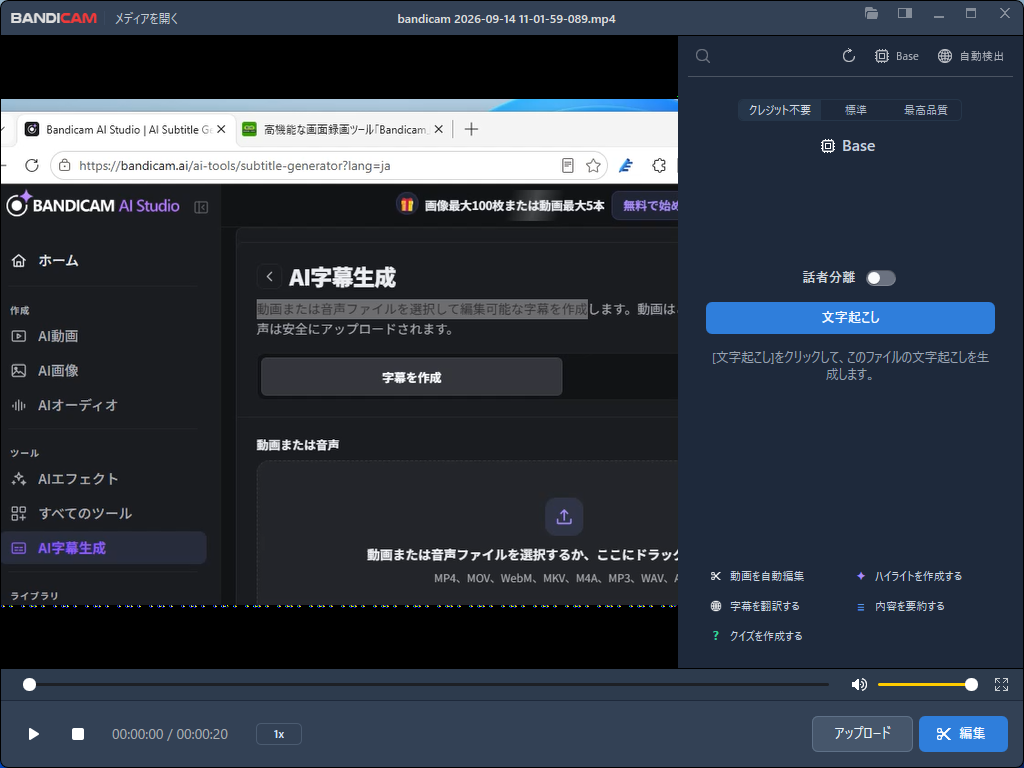Mute audio with speaker icon
1024x768 pixels.
coord(859,684)
